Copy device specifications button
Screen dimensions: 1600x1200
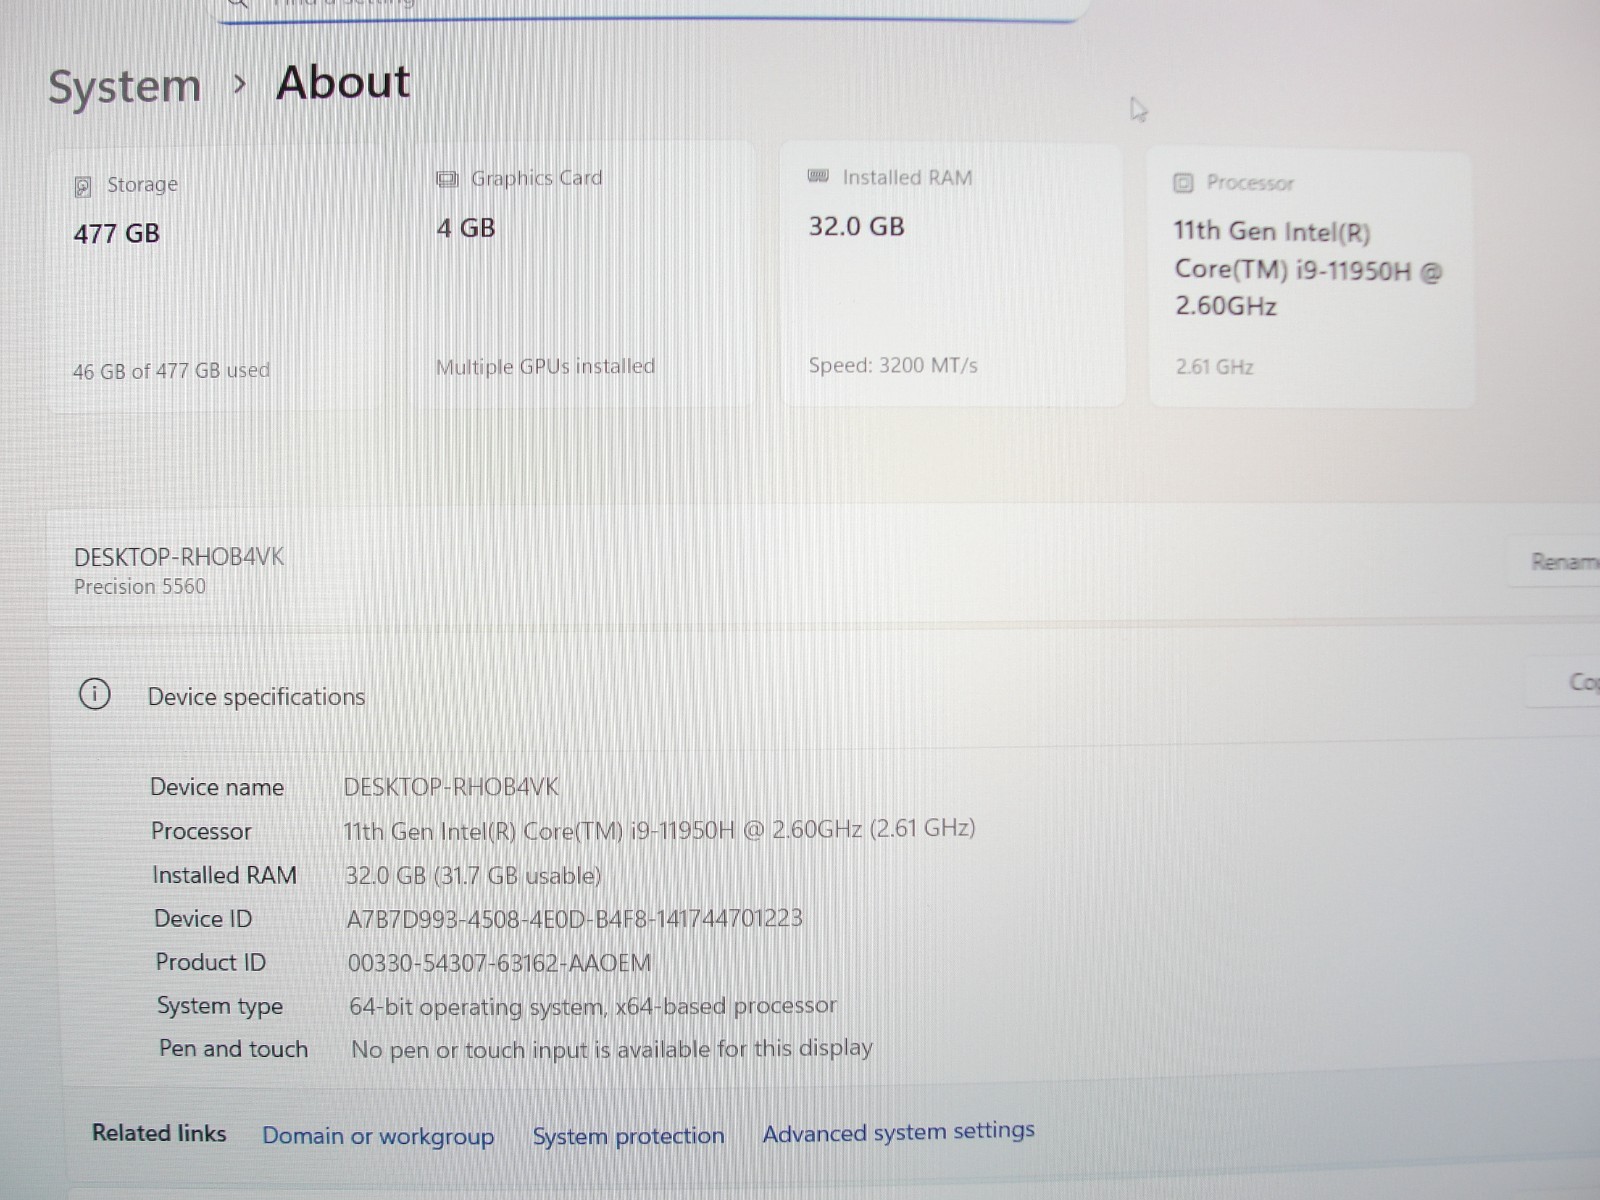[x=1563, y=683]
